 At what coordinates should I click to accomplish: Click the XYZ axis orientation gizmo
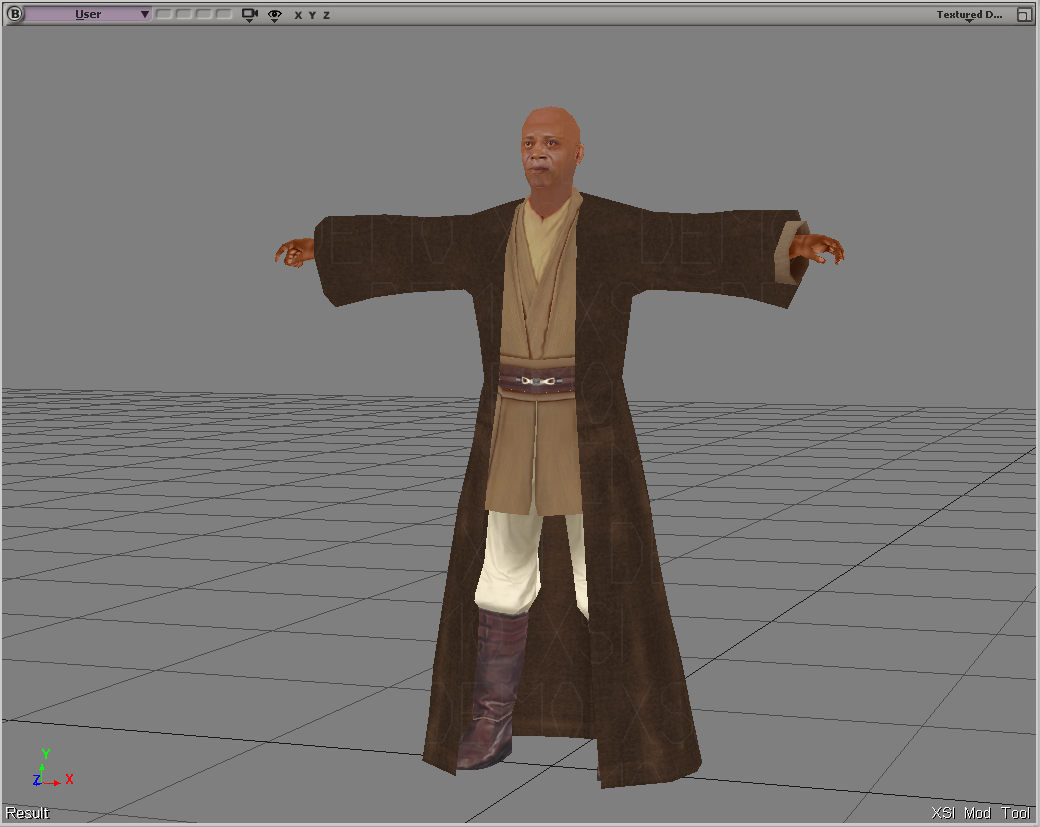(52, 769)
